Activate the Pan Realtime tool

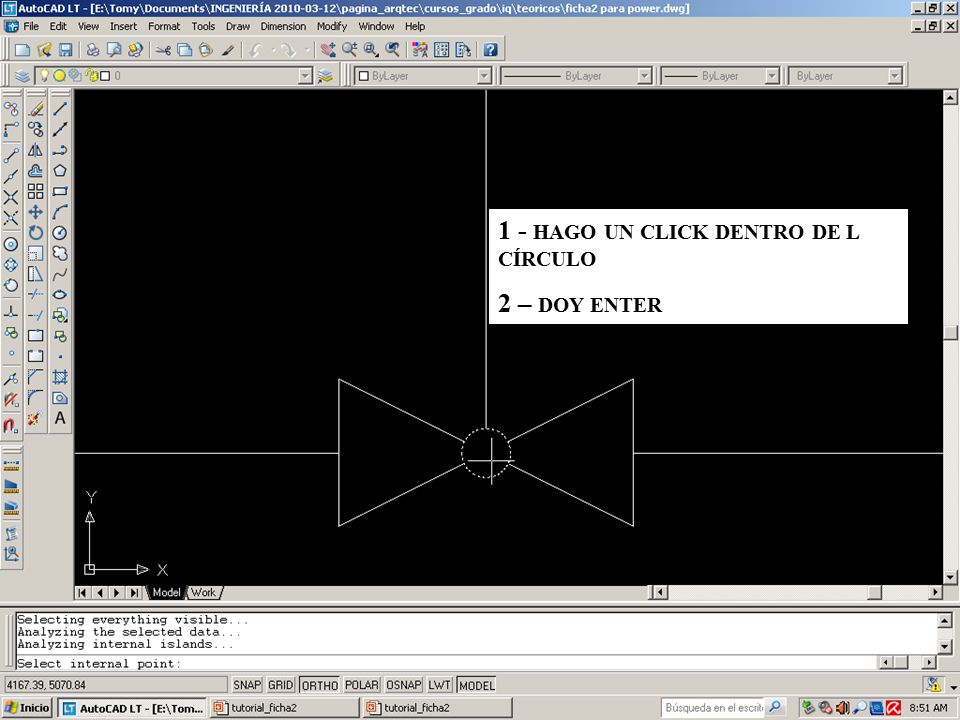click(x=328, y=50)
